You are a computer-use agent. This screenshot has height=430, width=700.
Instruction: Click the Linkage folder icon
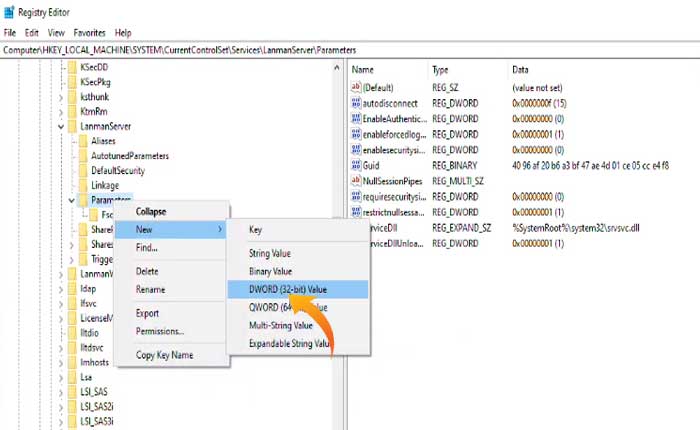coord(83,185)
